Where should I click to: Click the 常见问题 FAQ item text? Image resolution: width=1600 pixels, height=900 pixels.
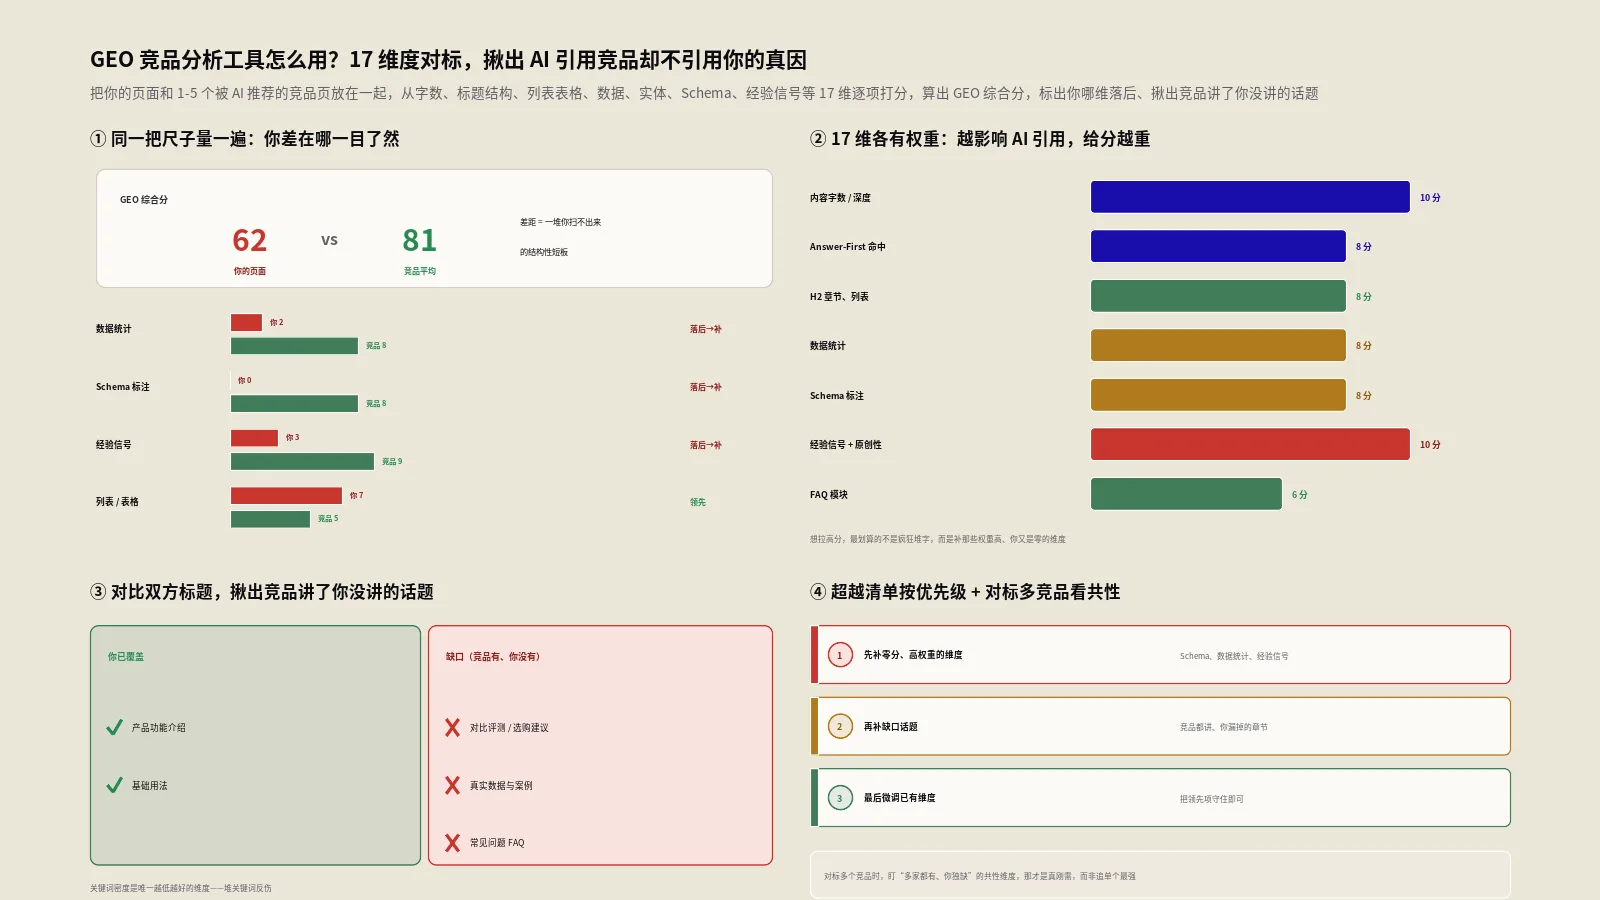click(x=497, y=843)
